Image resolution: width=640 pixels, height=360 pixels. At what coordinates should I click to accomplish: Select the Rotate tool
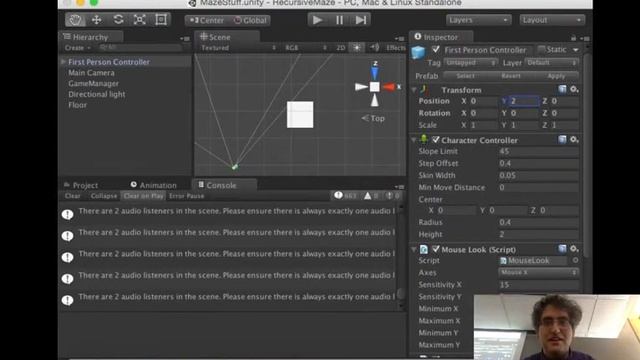[x=118, y=20]
